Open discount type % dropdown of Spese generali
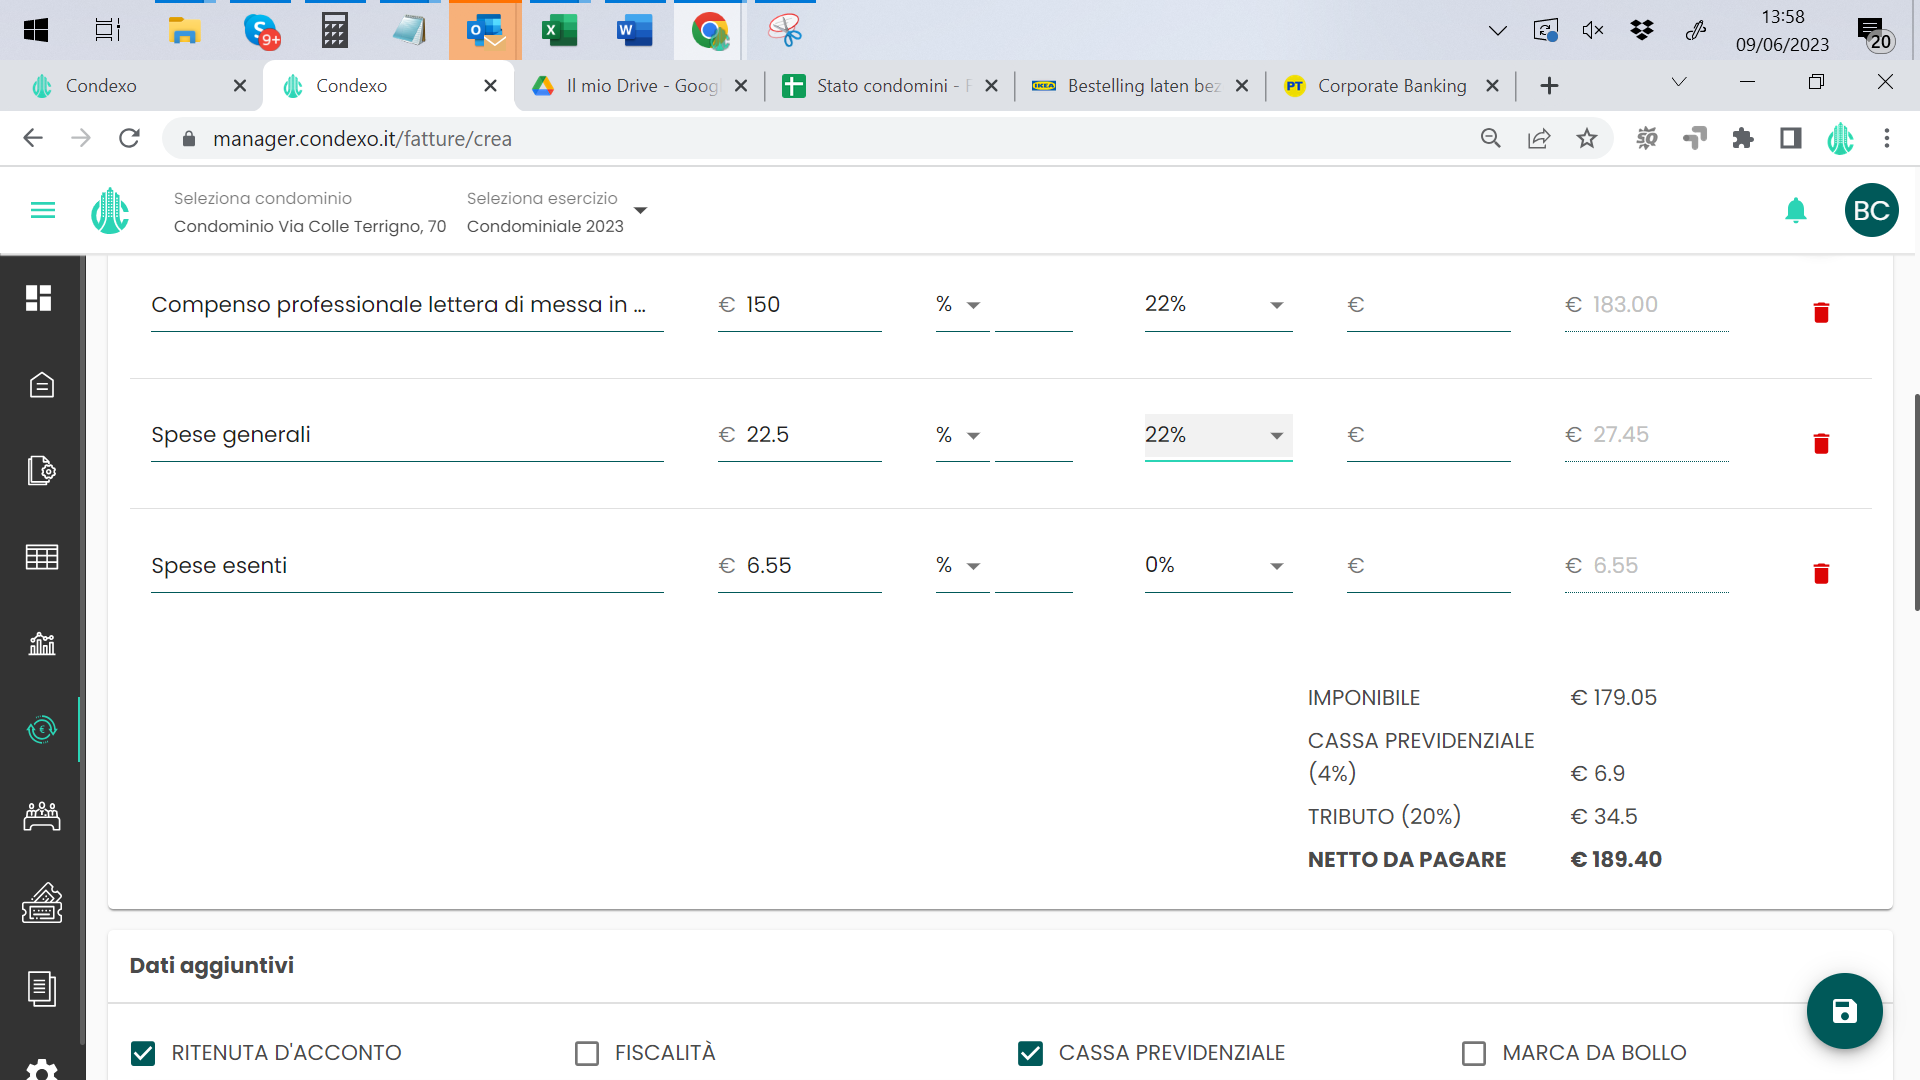Screen dimensions: 1920x1080 point(962,436)
